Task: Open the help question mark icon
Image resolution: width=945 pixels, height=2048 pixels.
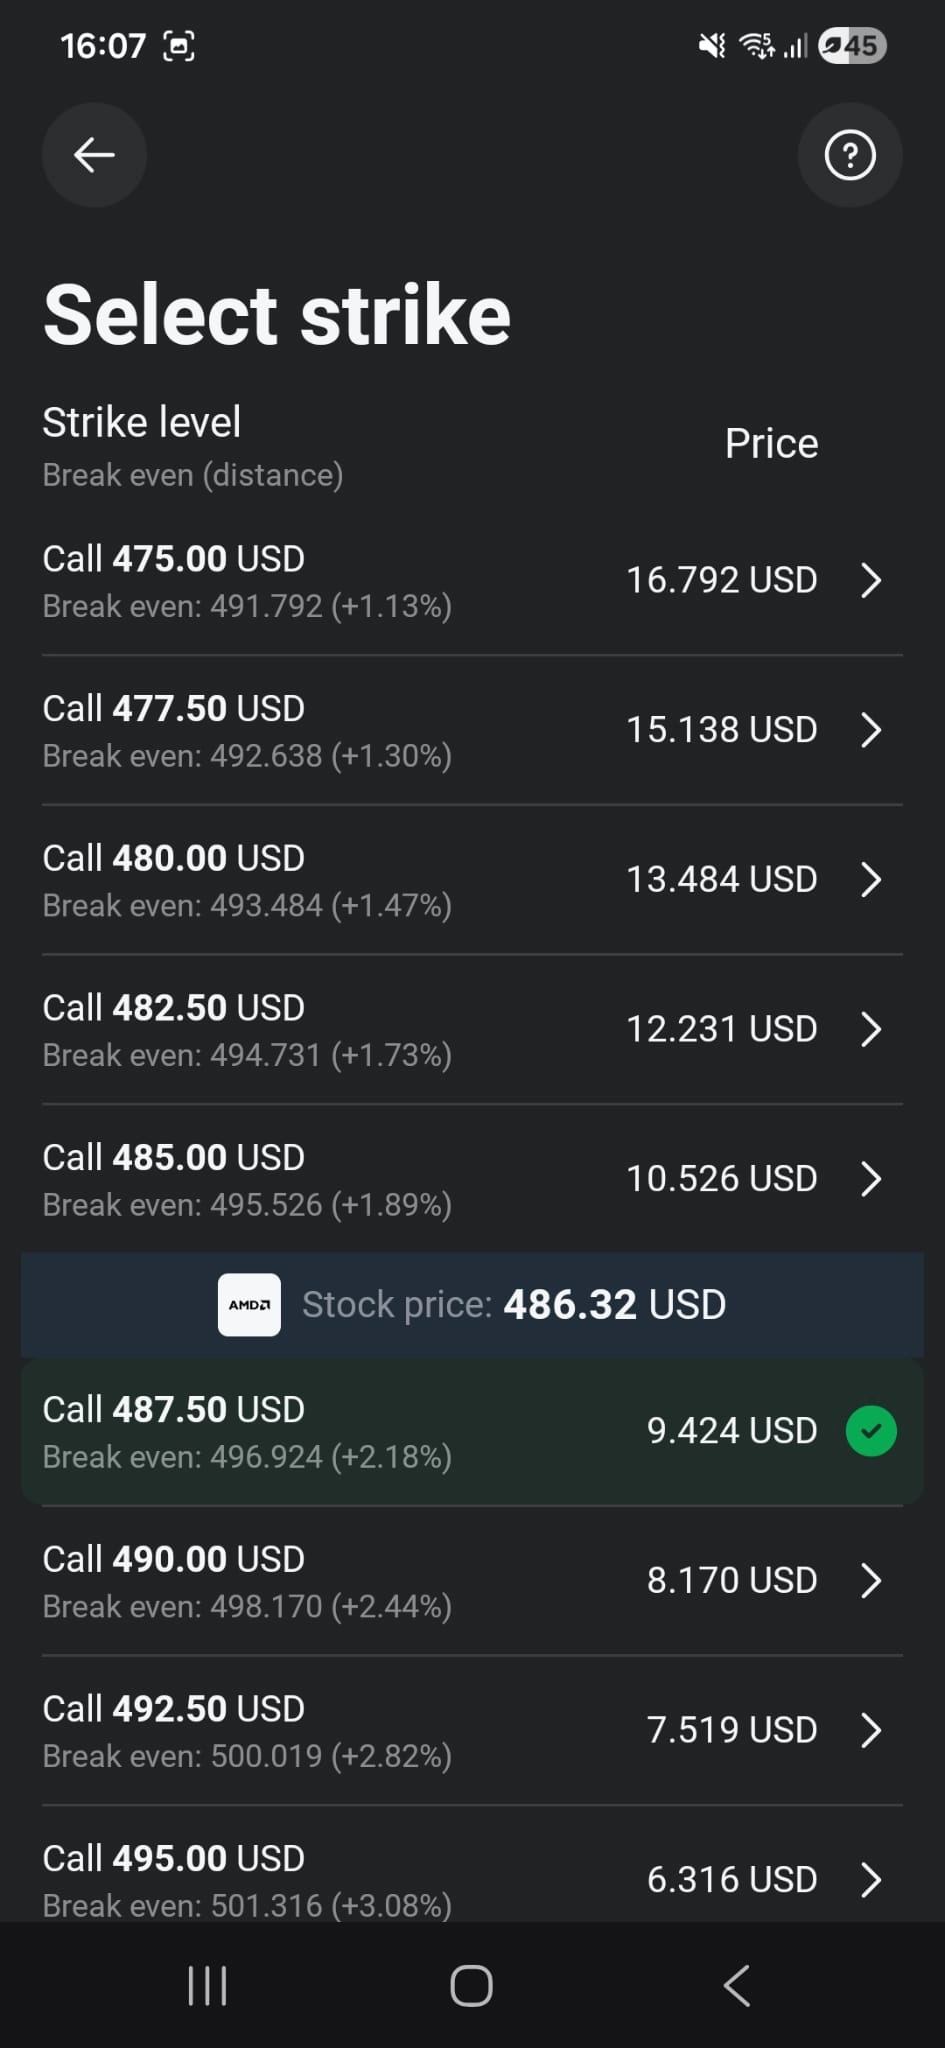Action: click(x=850, y=155)
